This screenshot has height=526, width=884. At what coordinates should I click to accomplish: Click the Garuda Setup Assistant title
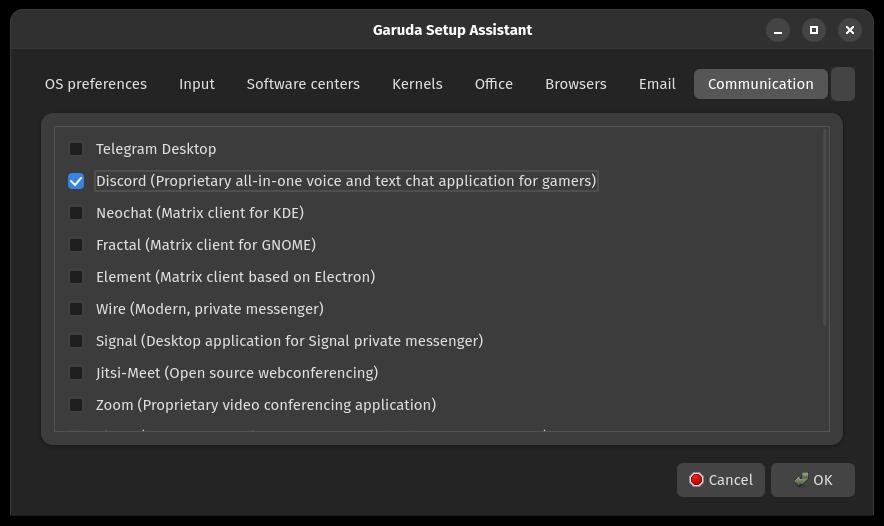tap(452, 30)
